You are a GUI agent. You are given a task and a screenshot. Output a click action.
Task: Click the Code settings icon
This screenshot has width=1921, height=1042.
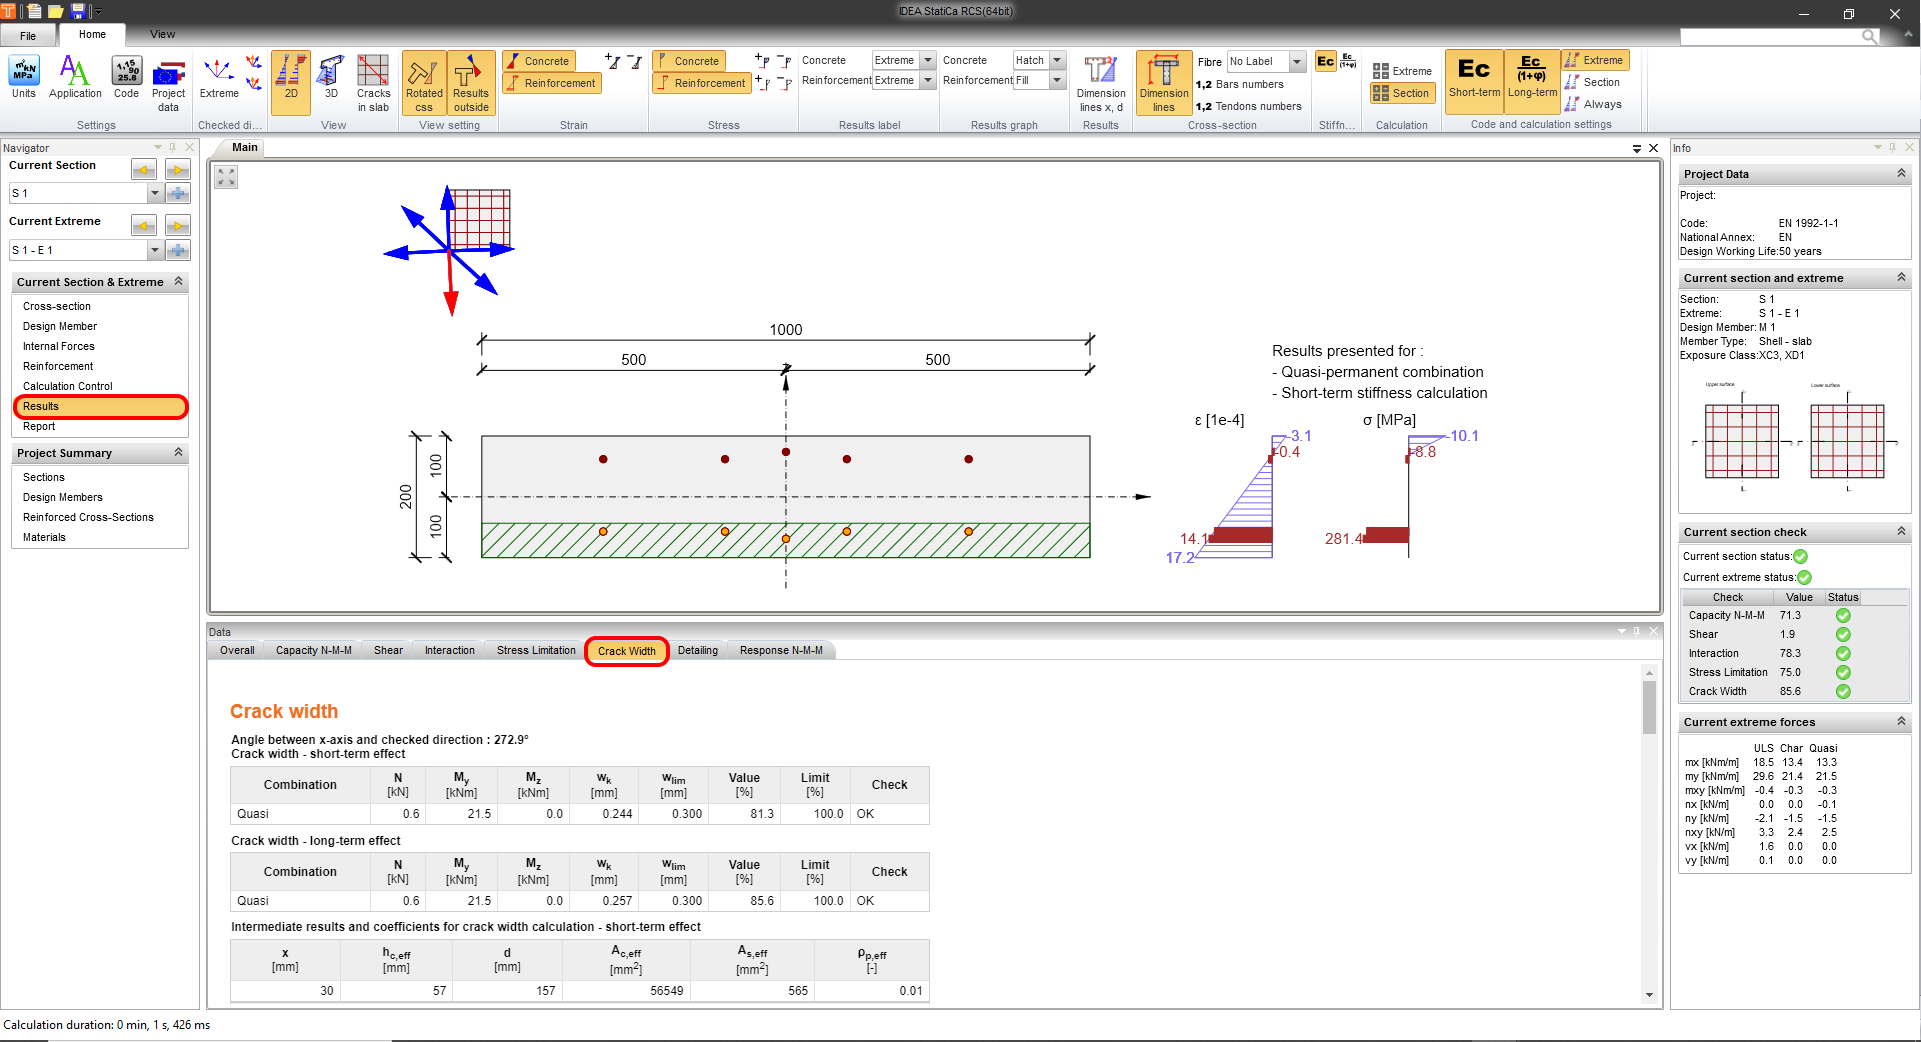(x=126, y=78)
